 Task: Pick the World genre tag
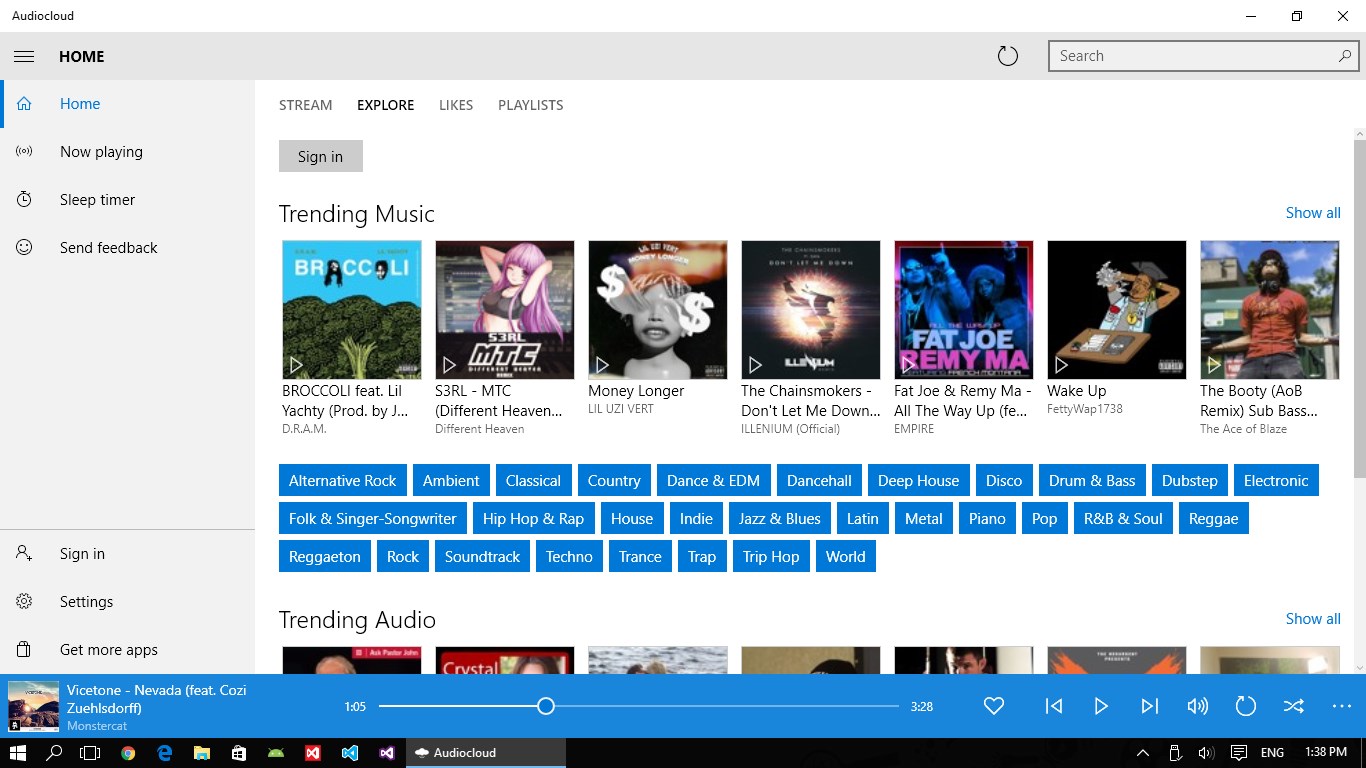pyautogui.click(x=846, y=557)
